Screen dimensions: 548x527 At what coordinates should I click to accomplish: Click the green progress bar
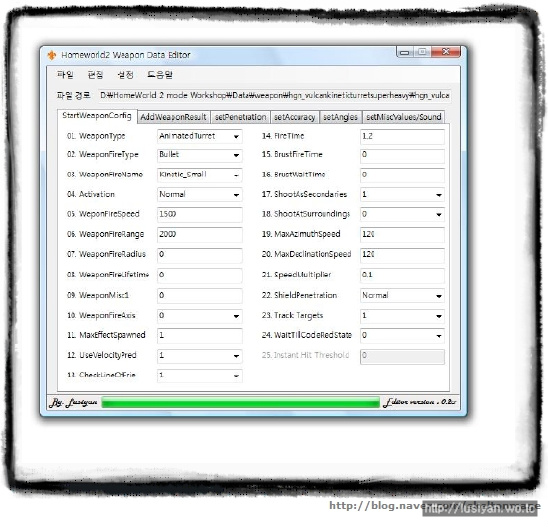240,402
